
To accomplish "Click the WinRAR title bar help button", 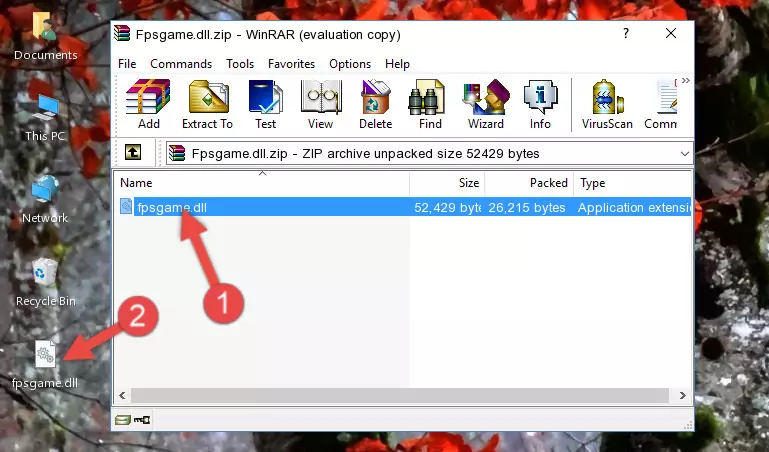I will coord(626,33).
